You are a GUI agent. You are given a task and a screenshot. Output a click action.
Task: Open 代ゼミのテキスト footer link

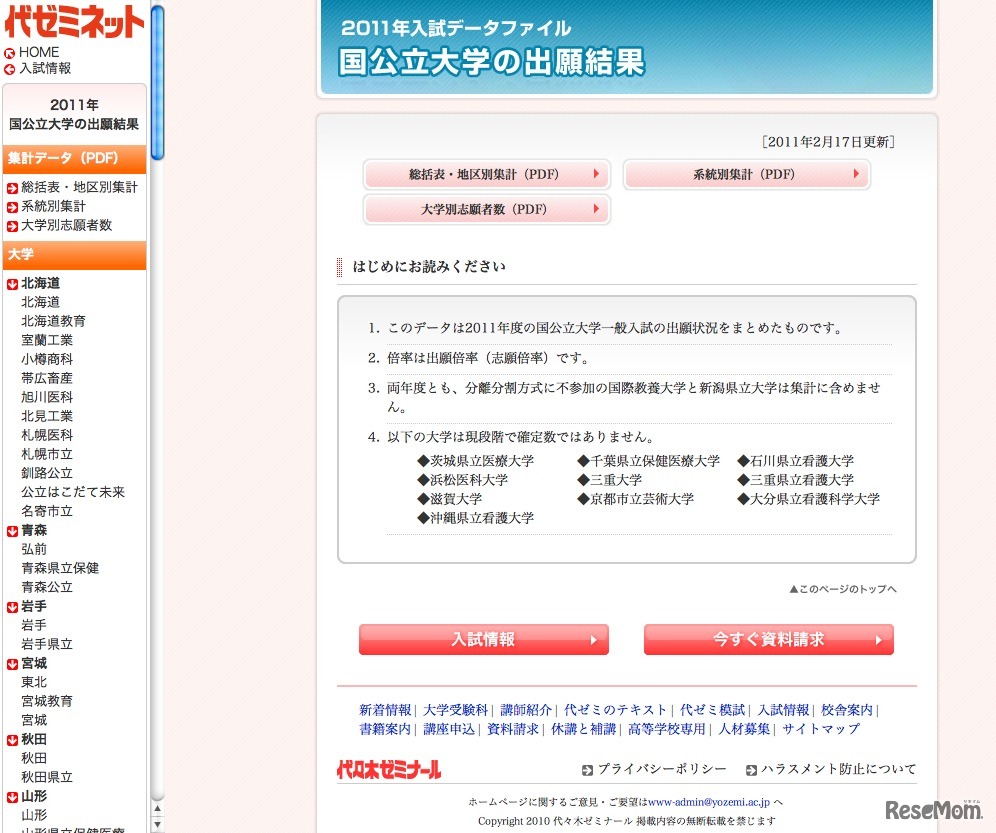pos(616,710)
